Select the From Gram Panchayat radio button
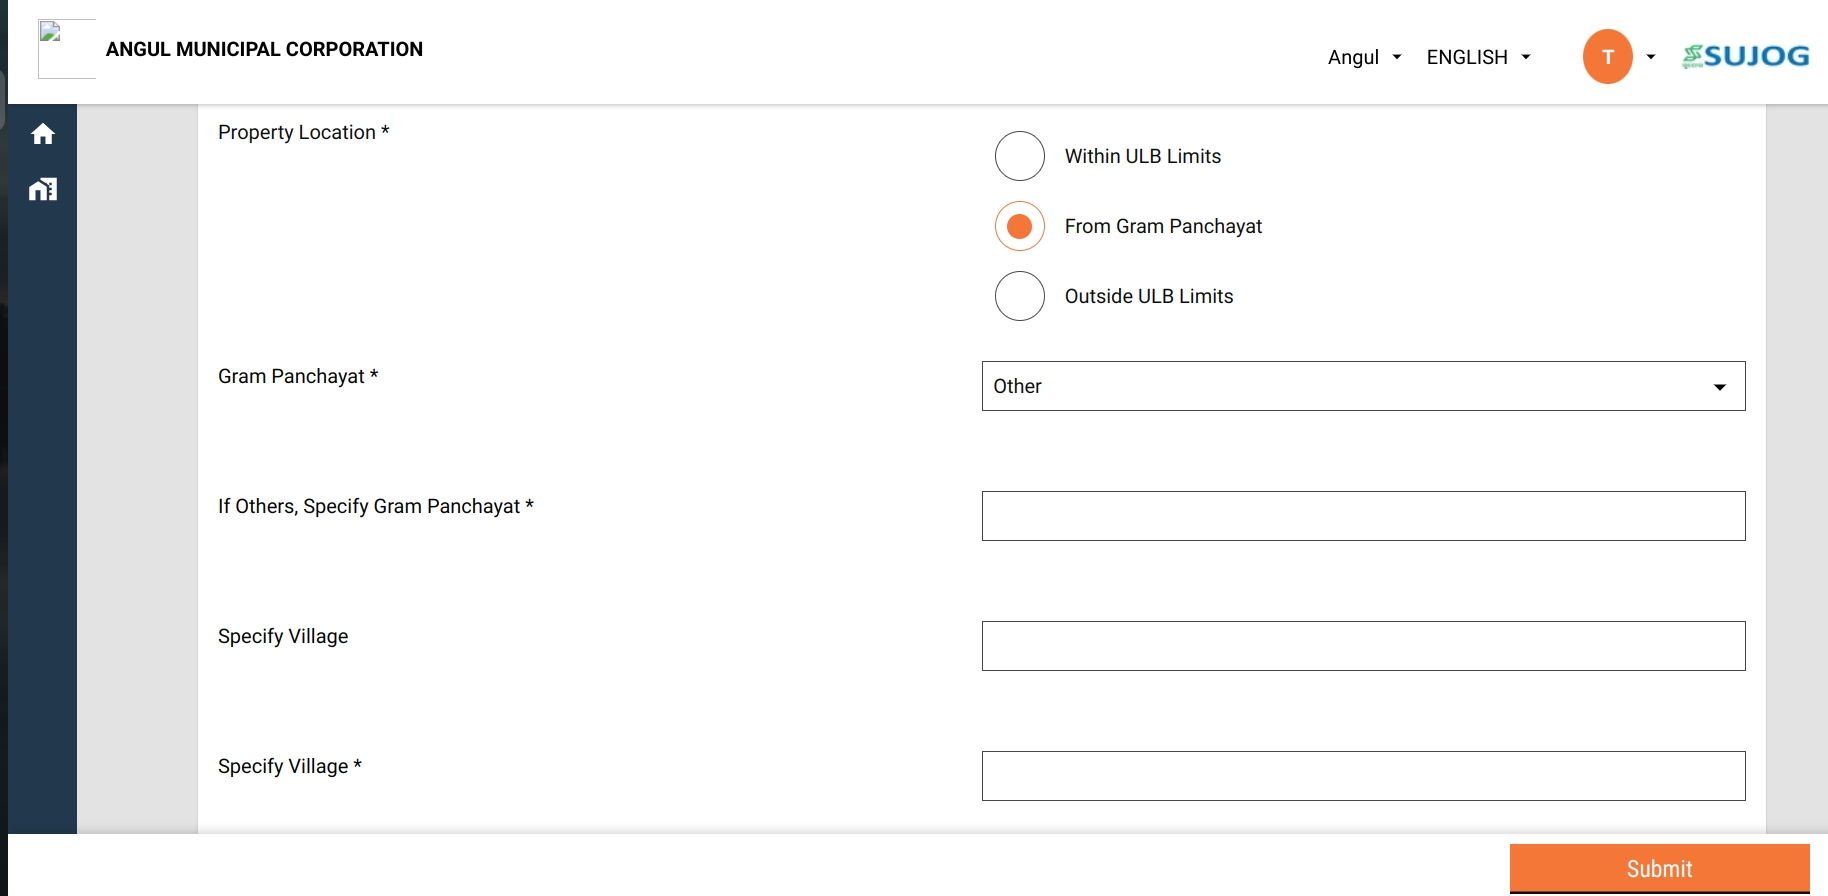Screen dimensions: 1828x896 click(x=1020, y=226)
